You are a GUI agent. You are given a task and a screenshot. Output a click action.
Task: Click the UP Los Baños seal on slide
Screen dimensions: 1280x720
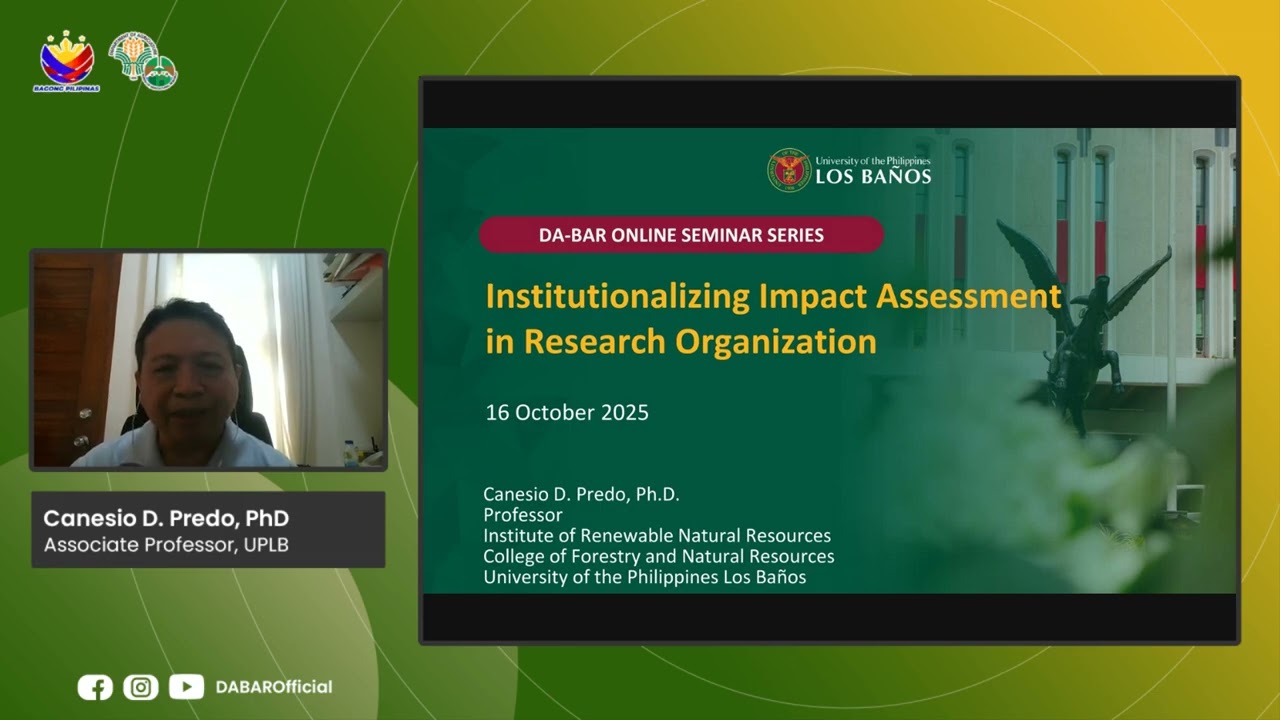789,169
